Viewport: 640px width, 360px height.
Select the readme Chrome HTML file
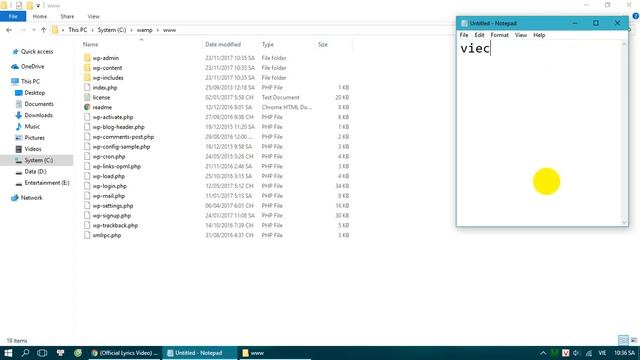(x=102, y=107)
